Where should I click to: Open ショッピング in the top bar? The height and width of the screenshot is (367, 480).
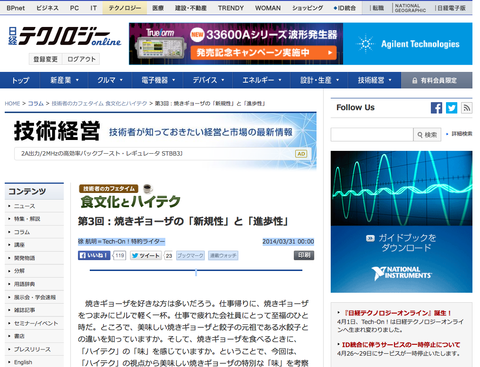307,8
